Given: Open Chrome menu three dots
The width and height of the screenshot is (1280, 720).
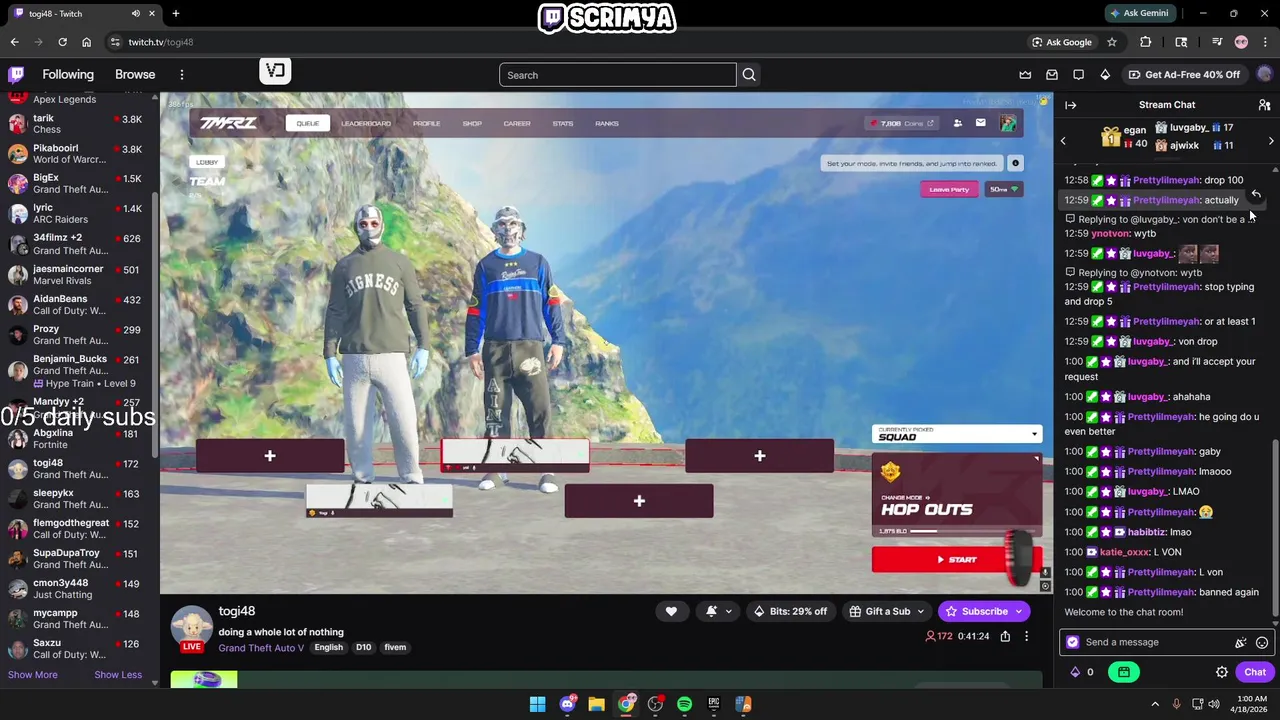Looking at the screenshot, I should coord(1265,42).
